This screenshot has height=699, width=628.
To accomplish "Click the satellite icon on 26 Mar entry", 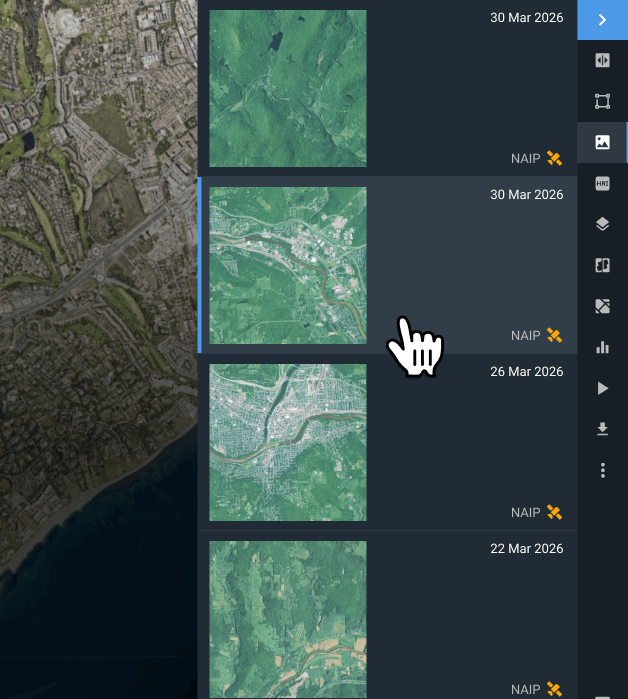I will point(554,513).
